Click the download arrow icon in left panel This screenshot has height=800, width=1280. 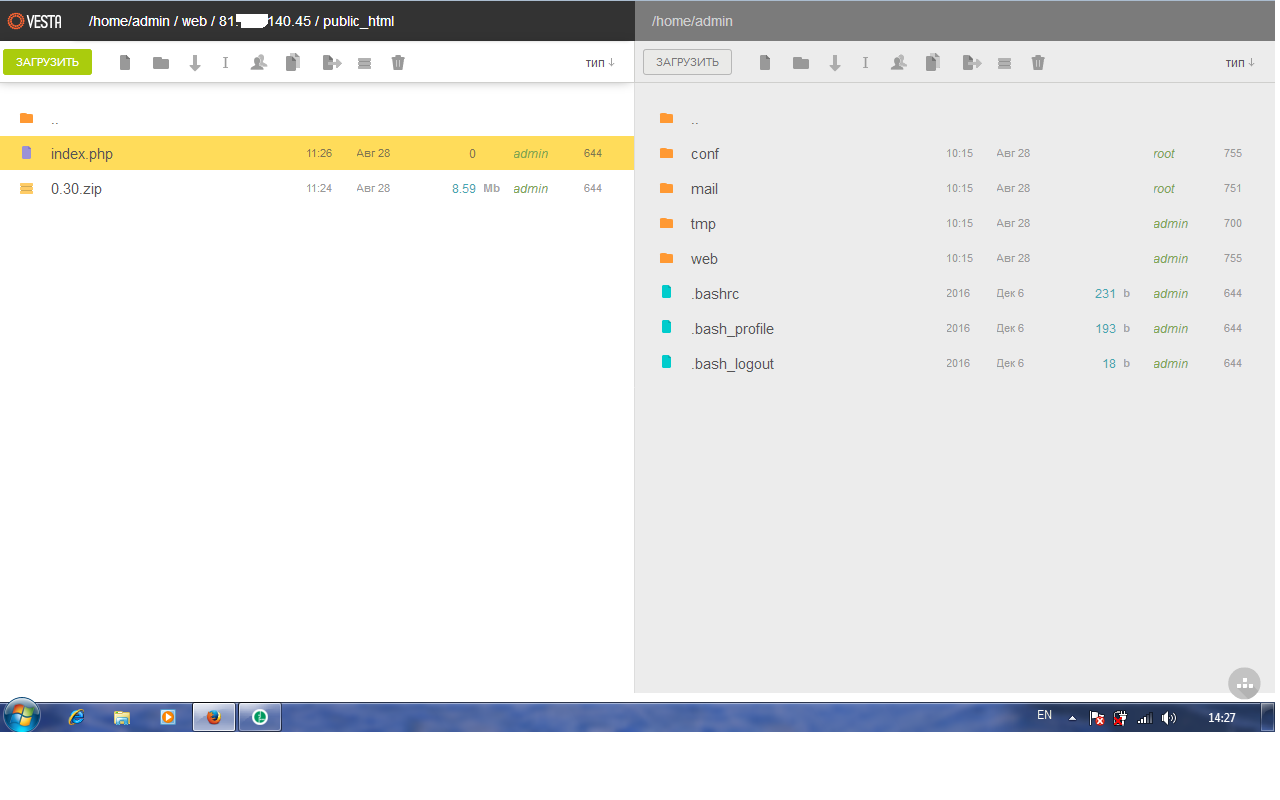[x=195, y=63]
